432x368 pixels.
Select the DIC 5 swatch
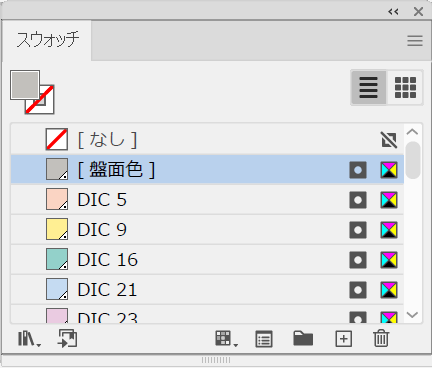click(x=207, y=199)
